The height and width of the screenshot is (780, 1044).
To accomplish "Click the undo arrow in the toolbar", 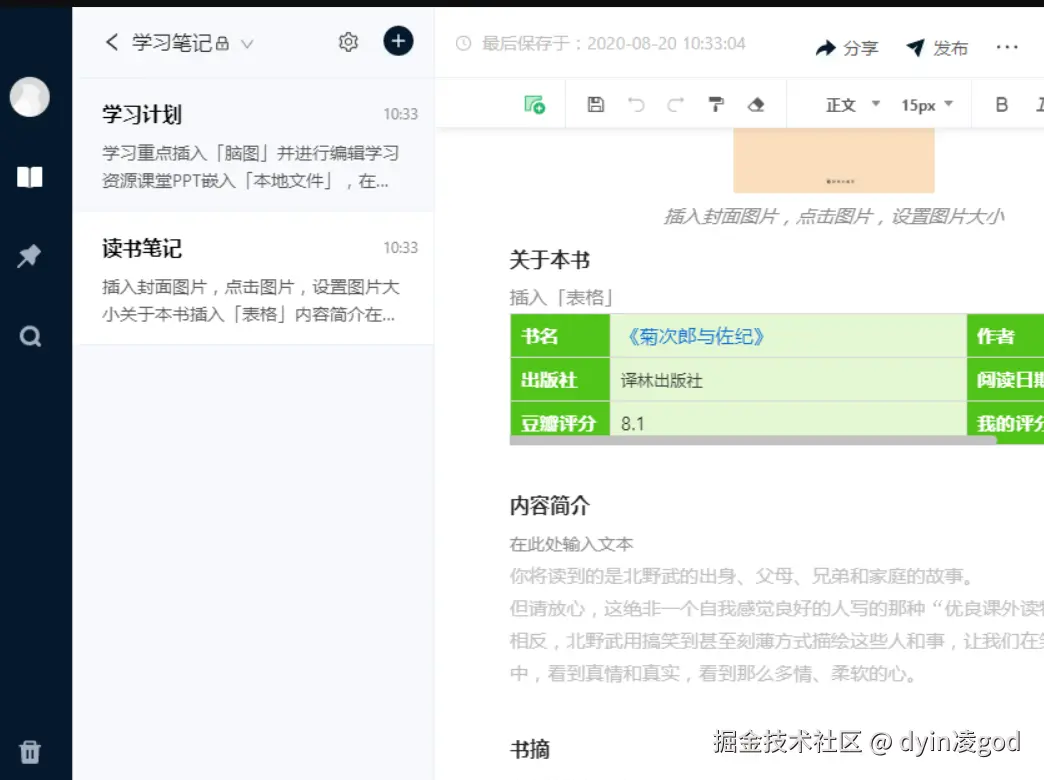I will click(636, 104).
